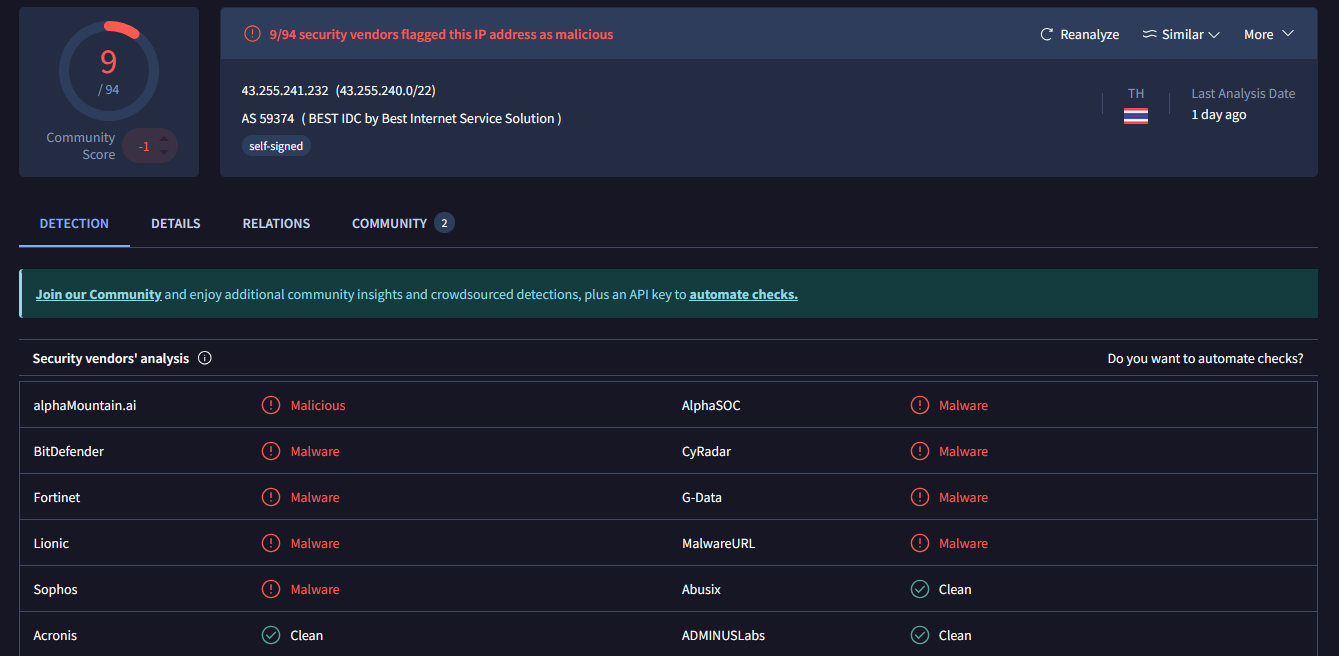Downvote the community score arrow

pyautogui.click(x=164, y=153)
